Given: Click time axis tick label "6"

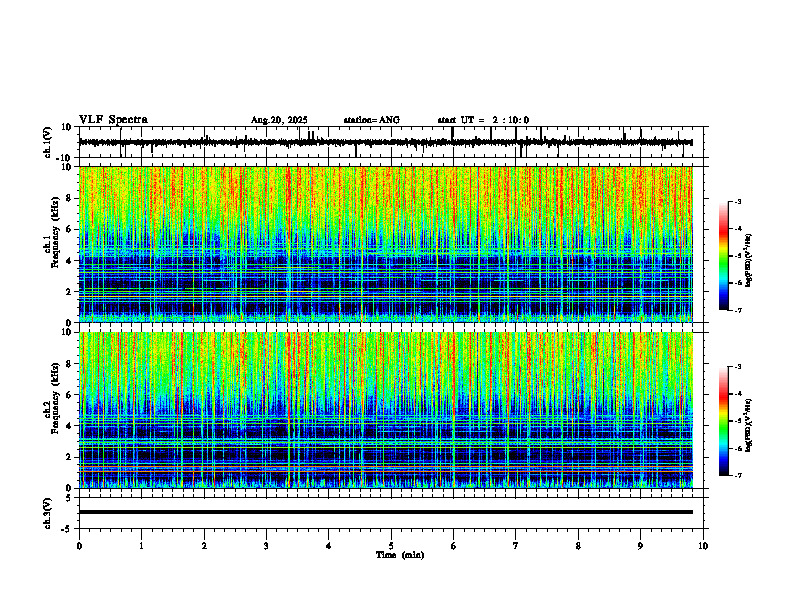Looking at the screenshot, I should pos(454,546).
